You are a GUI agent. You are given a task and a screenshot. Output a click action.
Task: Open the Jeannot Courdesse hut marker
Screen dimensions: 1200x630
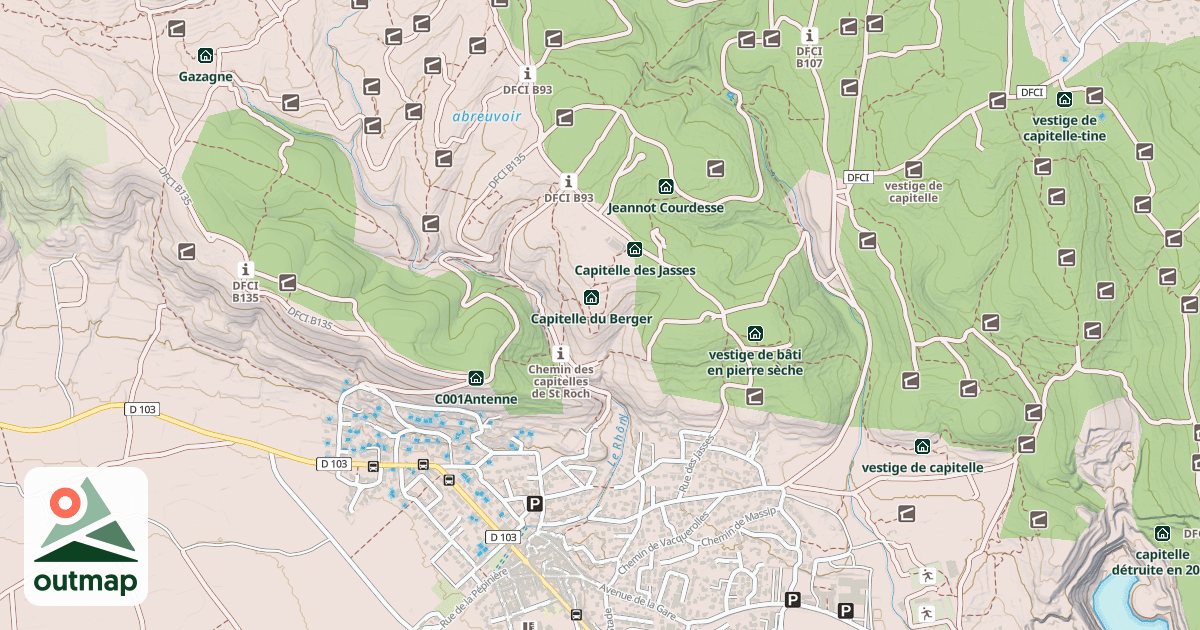[x=666, y=187]
